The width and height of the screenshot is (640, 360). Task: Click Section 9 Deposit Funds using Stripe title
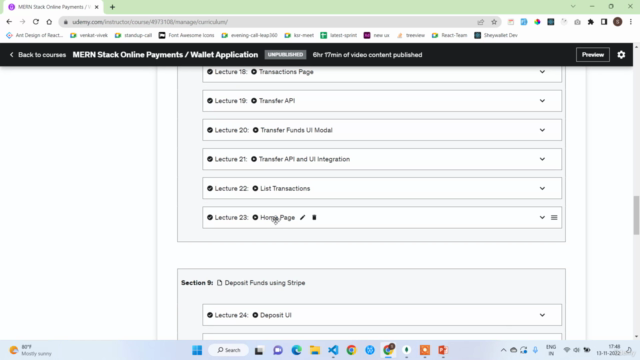pyautogui.click(x=264, y=283)
